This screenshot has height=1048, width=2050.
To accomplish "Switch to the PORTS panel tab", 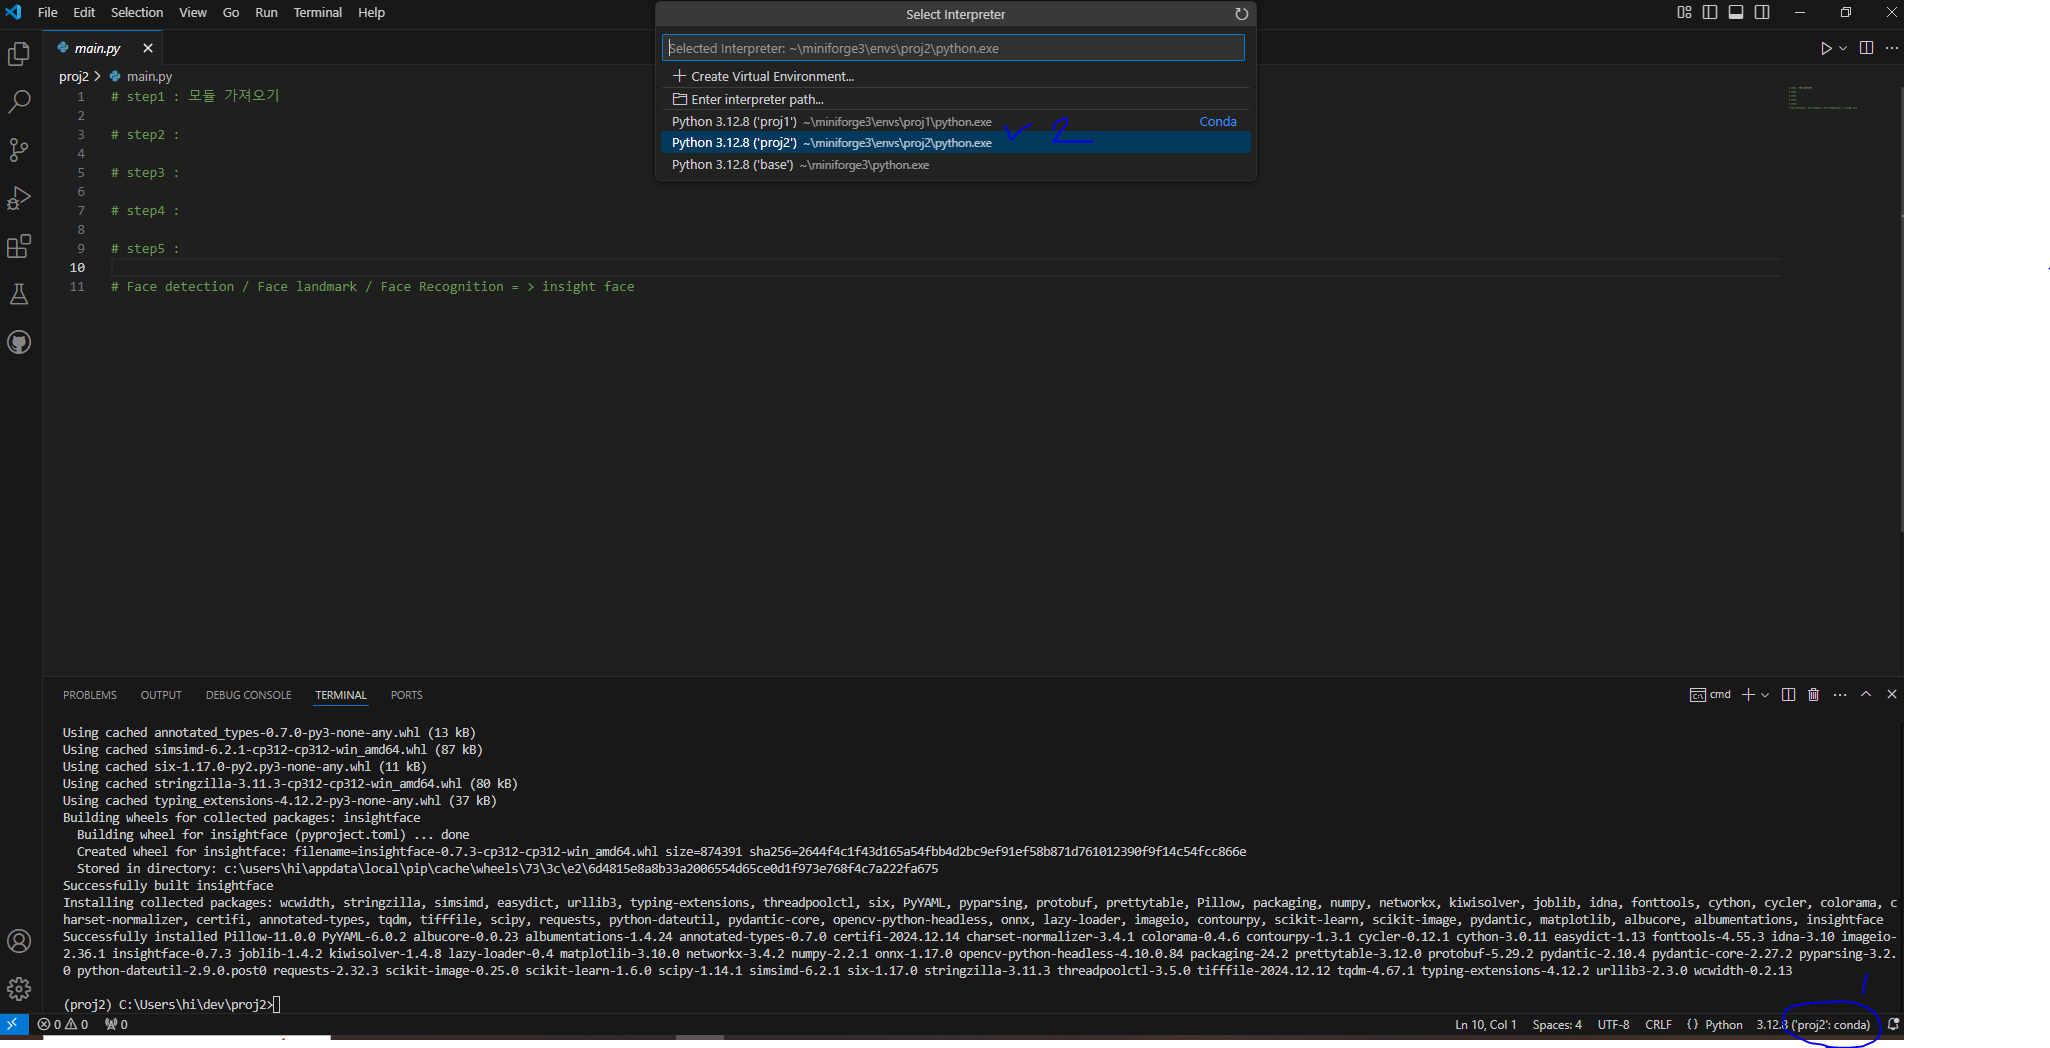I will pyautogui.click(x=407, y=695).
